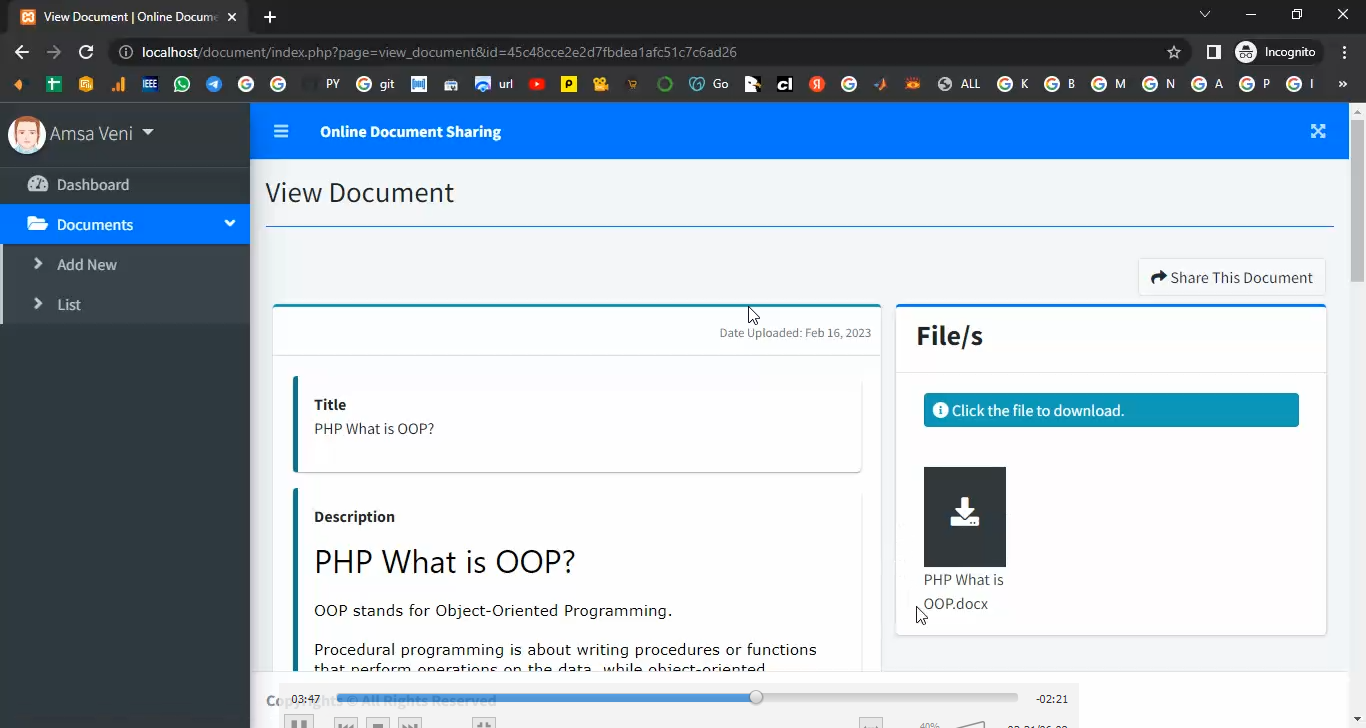Click the fullscreen expand icon in header
Image resolution: width=1366 pixels, height=728 pixels.
coord(1318,131)
